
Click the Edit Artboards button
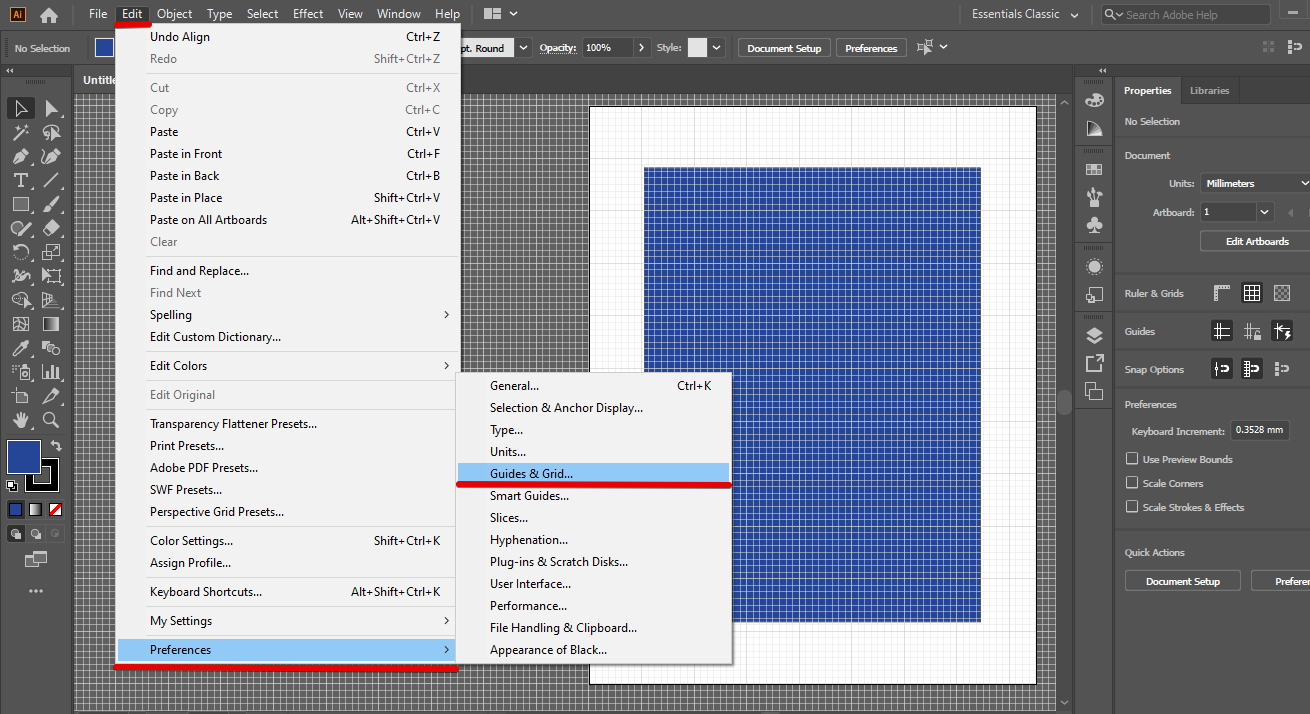(x=1257, y=241)
